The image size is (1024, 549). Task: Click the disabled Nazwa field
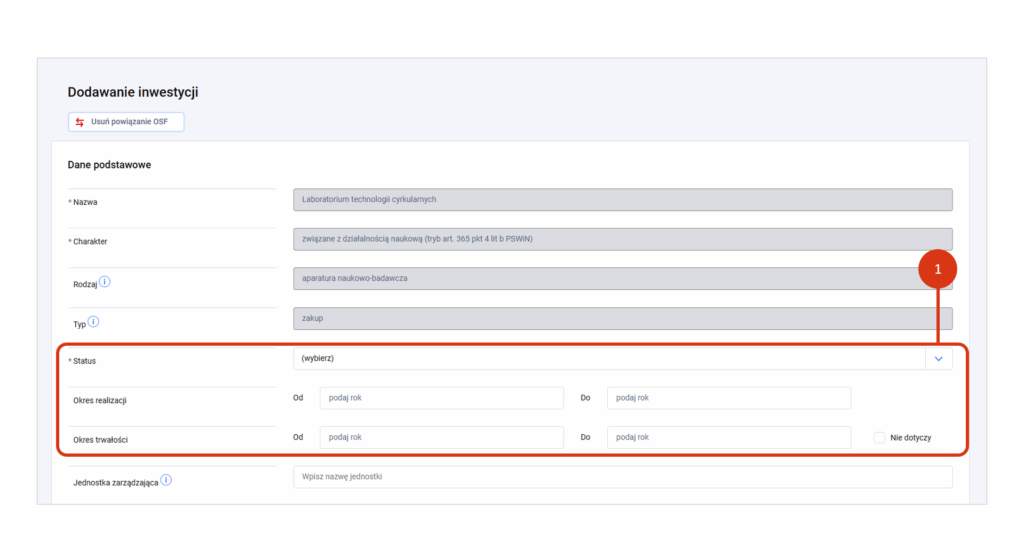tap(622, 200)
